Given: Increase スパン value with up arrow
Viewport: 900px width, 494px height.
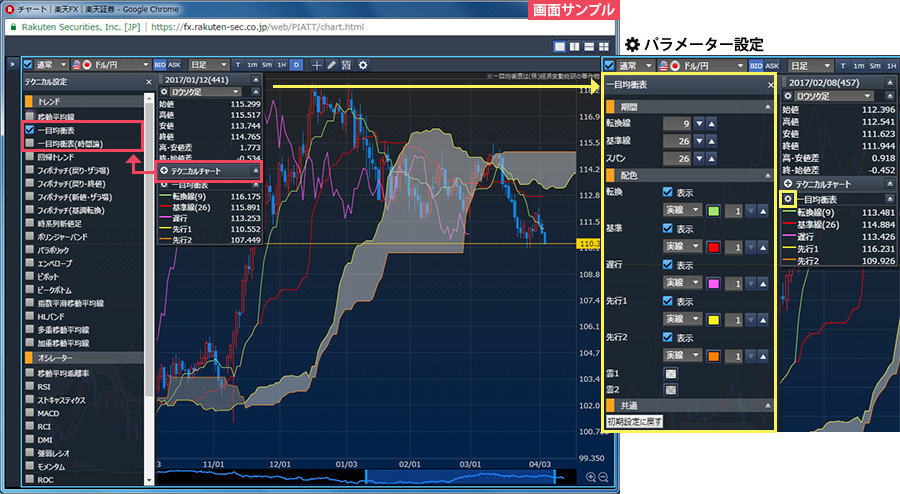Looking at the screenshot, I should [712, 158].
